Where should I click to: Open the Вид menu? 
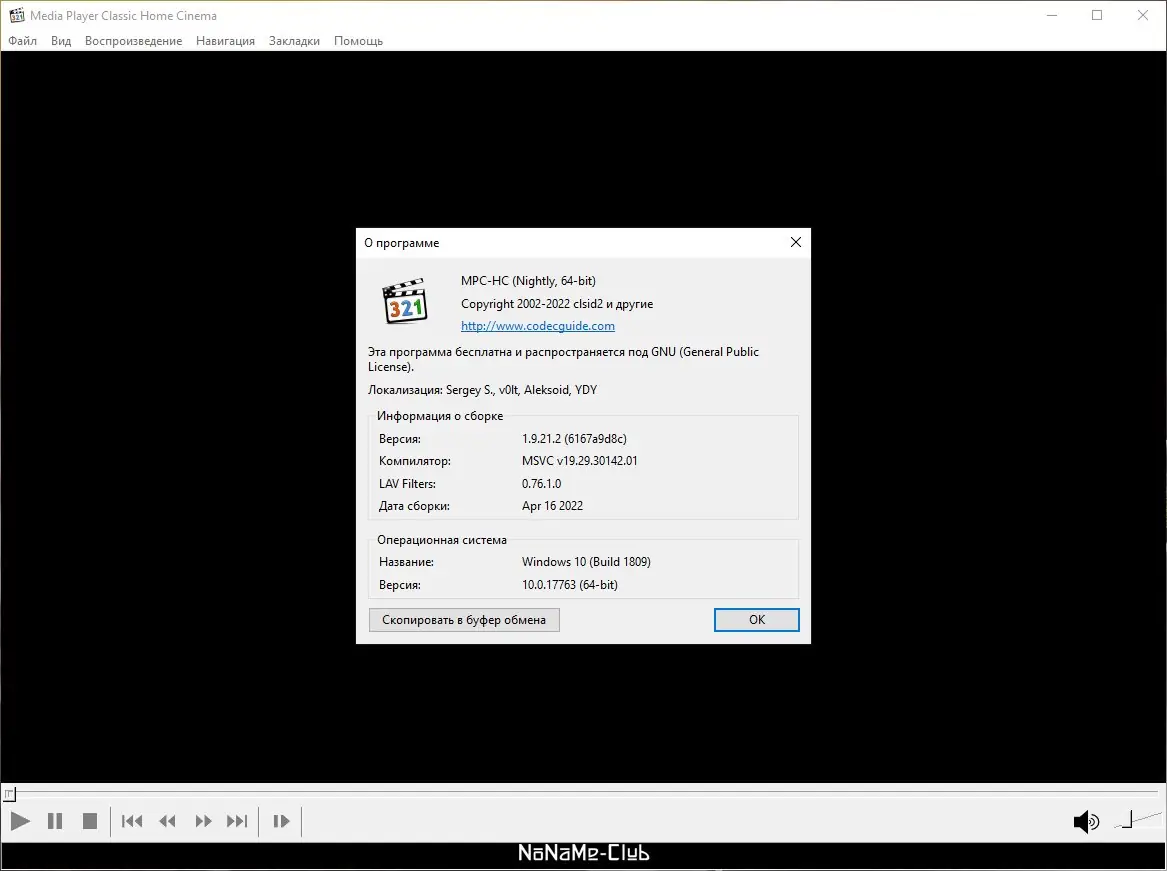coord(61,41)
